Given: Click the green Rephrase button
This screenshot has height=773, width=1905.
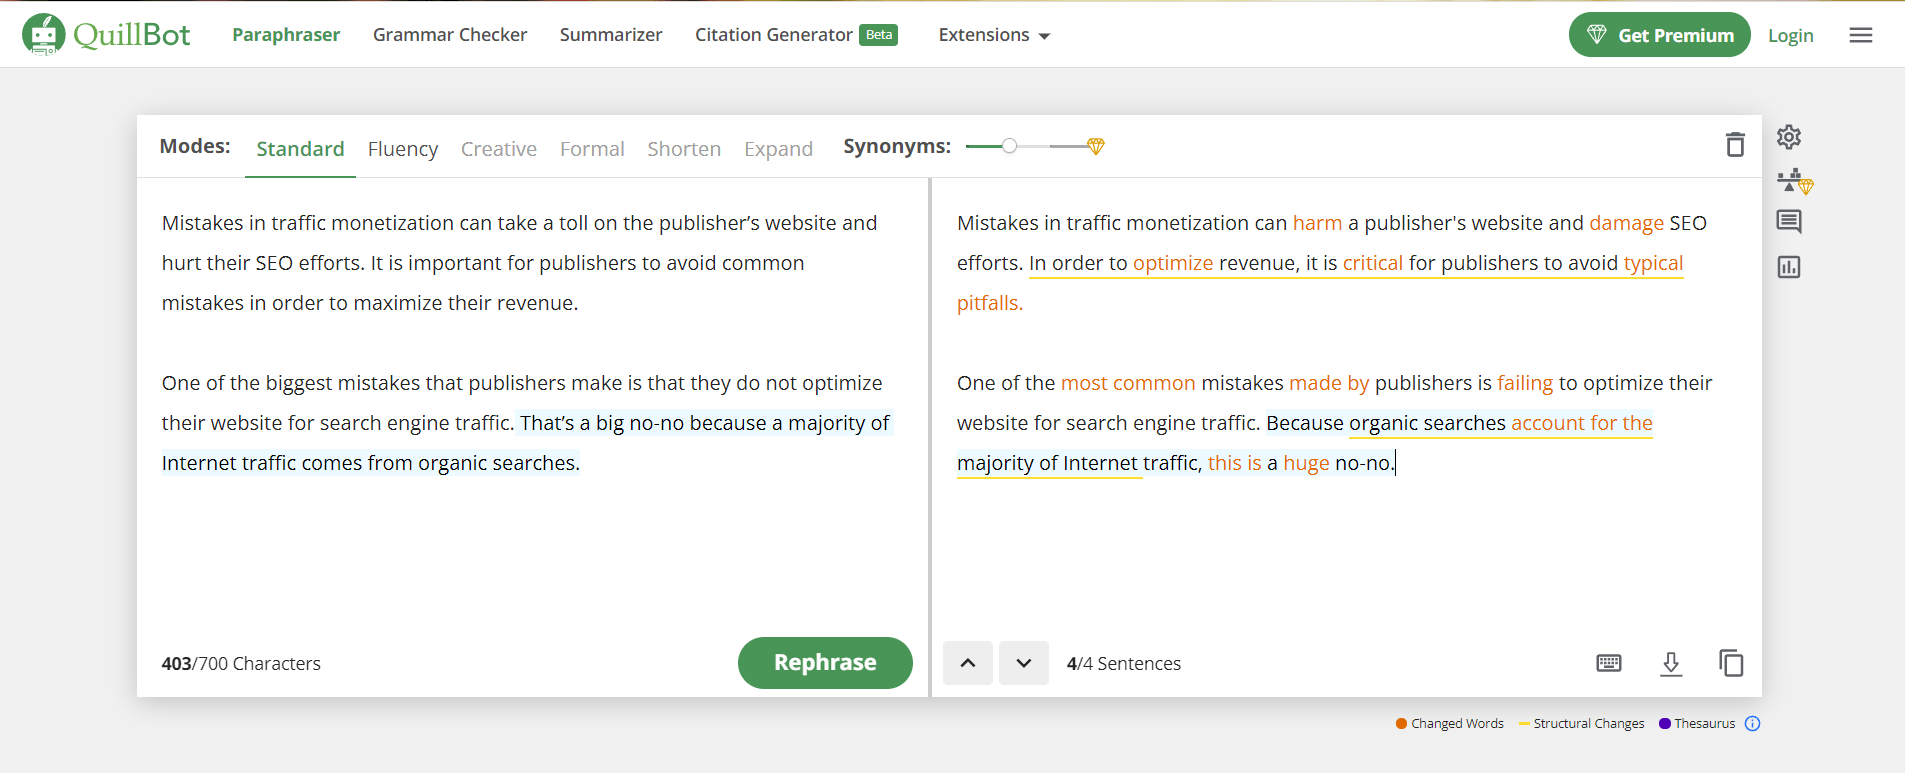Looking at the screenshot, I should tap(825, 662).
